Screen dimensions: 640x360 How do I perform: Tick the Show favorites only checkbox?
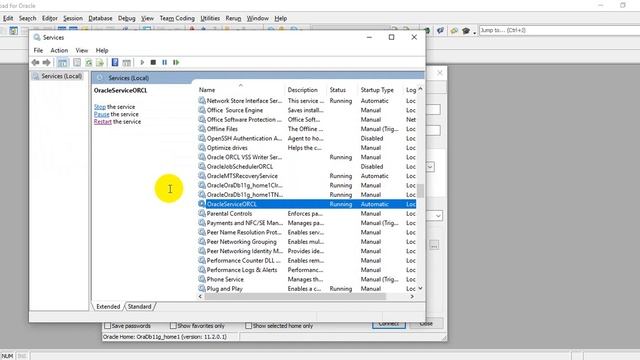(173, 326)
